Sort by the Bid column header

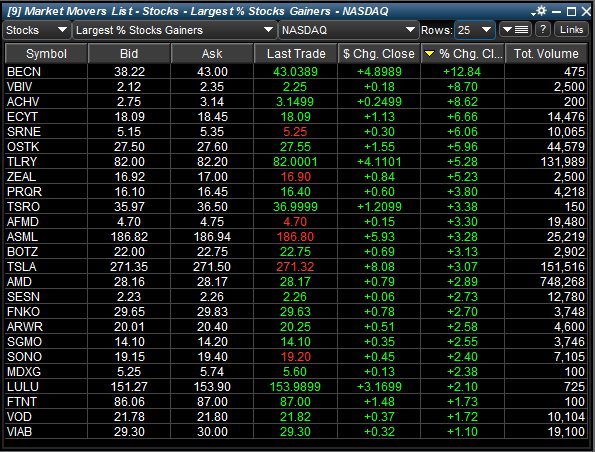click(129, 54)
